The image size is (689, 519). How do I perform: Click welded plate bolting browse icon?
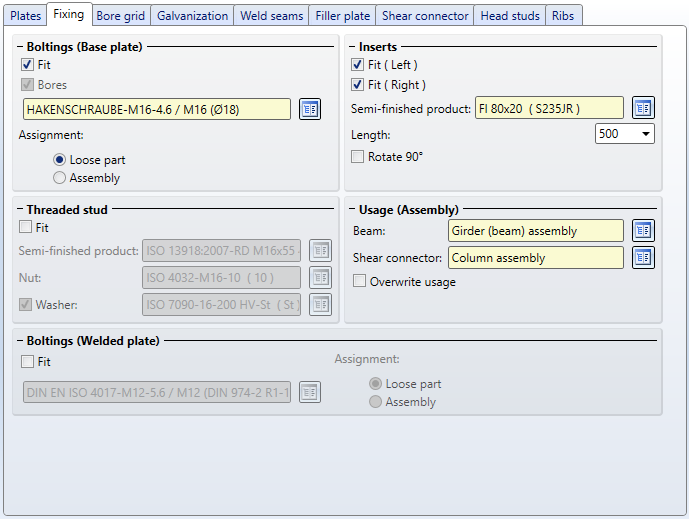pyautogui.click(x=310, y=392)
